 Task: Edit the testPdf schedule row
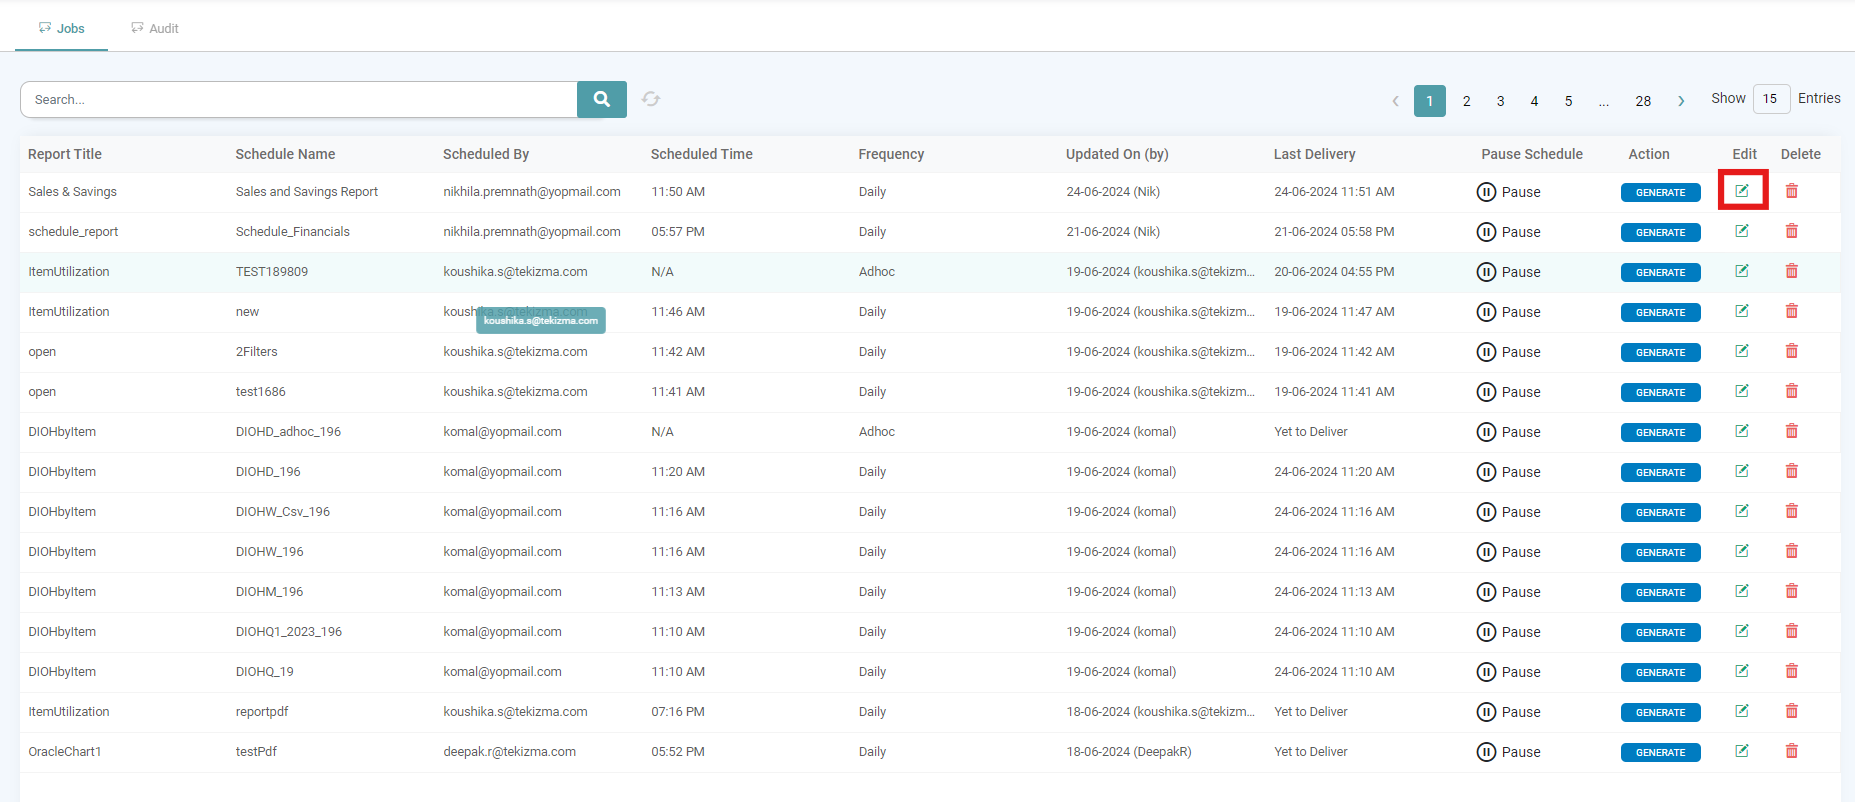[1742, 751]
